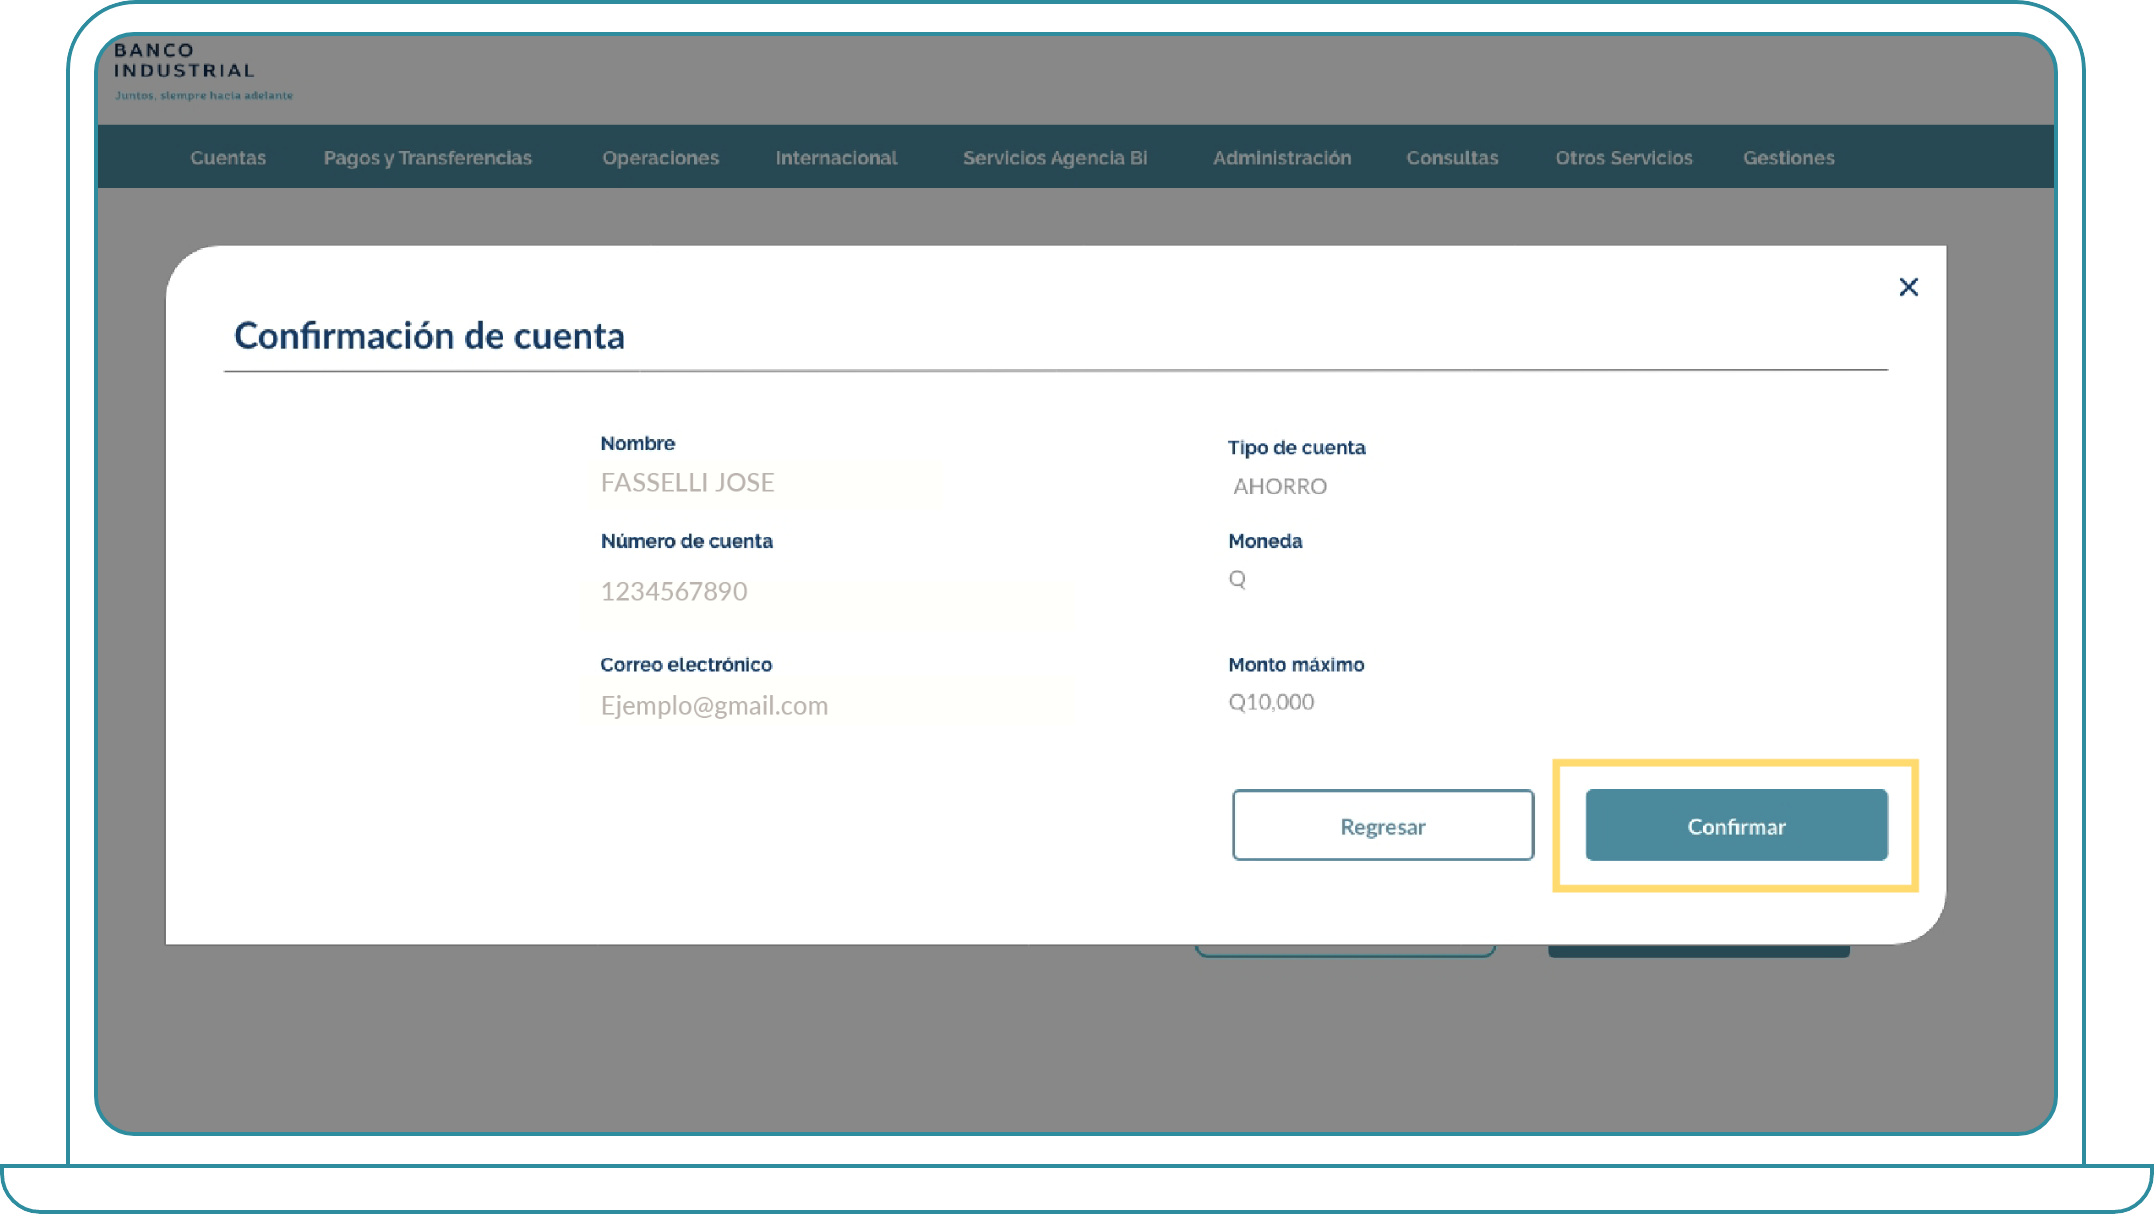Close the Confirmación de cuenta dialog
Image resolution: width=2154 pixels, height=1214 pixels.
tap(1908, 287)
